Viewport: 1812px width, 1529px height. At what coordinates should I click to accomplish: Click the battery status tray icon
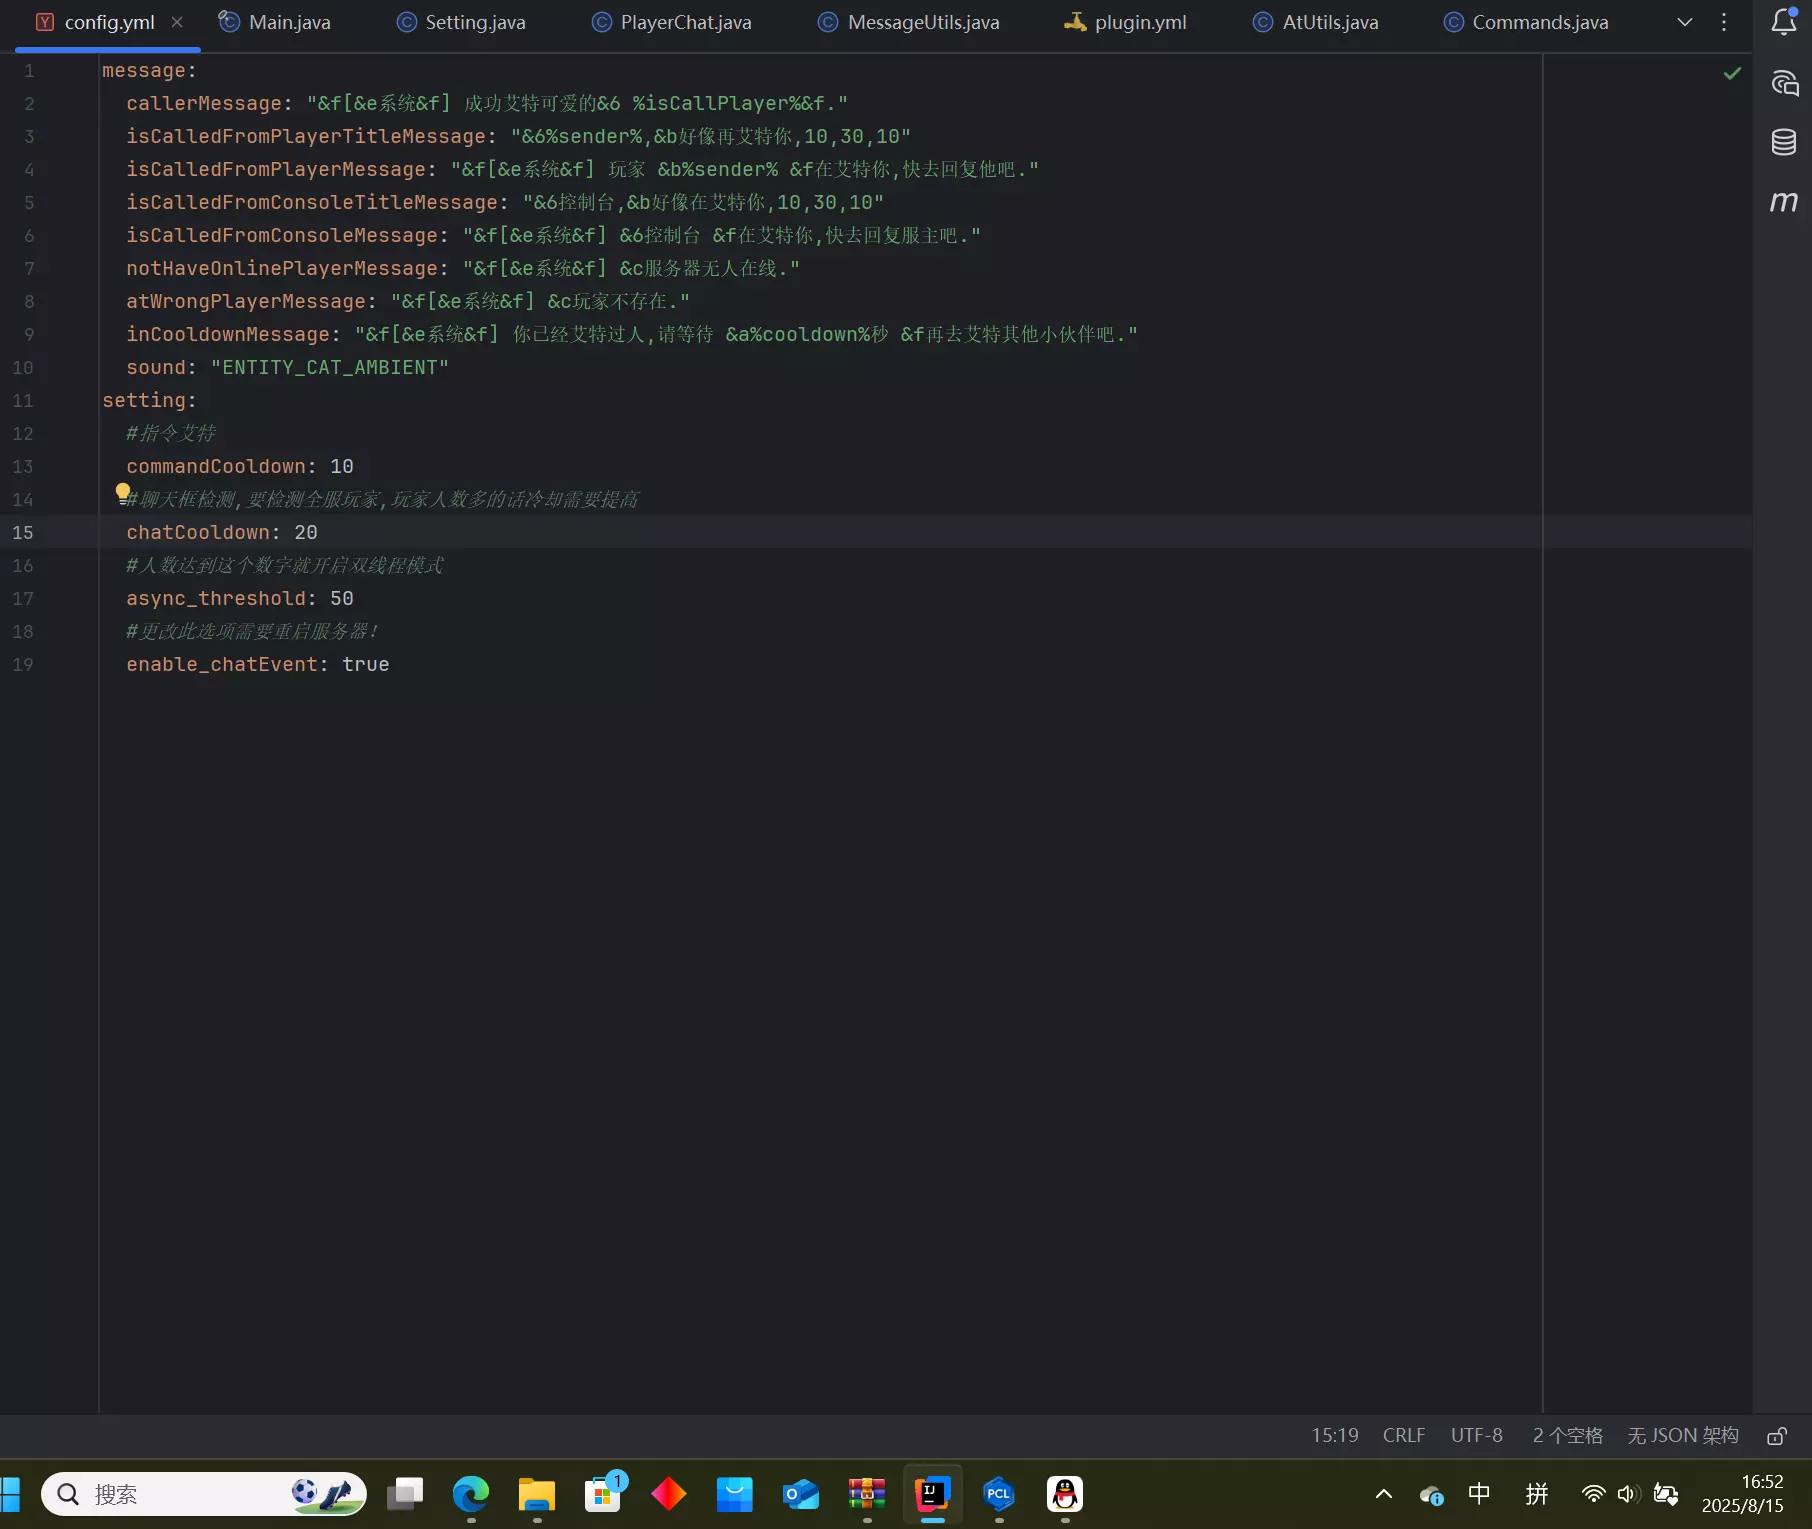(x=1666, y=1494)
